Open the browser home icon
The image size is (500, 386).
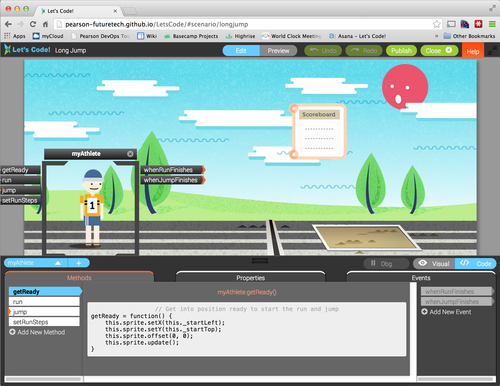click(x=45, y=24)
